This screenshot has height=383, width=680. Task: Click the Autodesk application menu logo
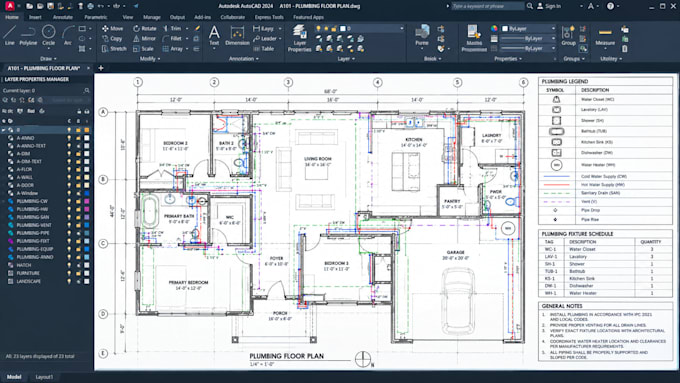click(9, 6)
